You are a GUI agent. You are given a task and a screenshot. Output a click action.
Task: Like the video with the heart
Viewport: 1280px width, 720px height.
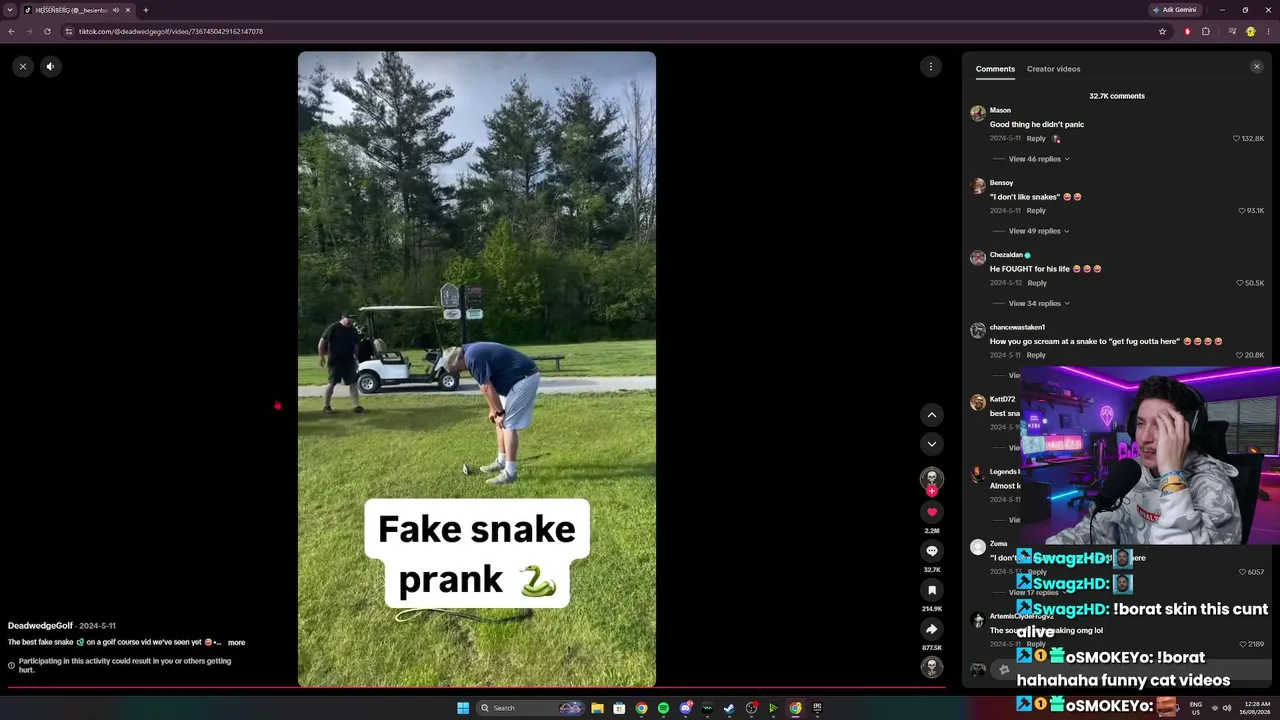(932, 512)
